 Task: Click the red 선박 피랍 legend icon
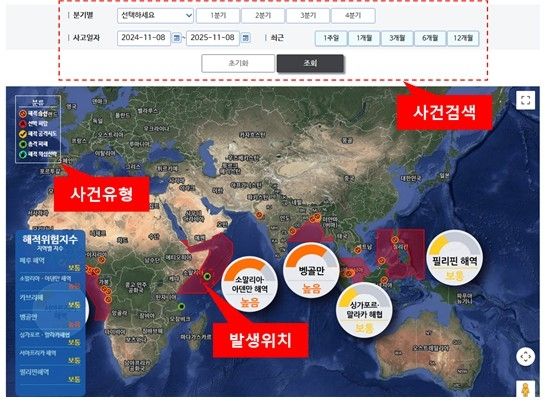(x=23, y=124)
